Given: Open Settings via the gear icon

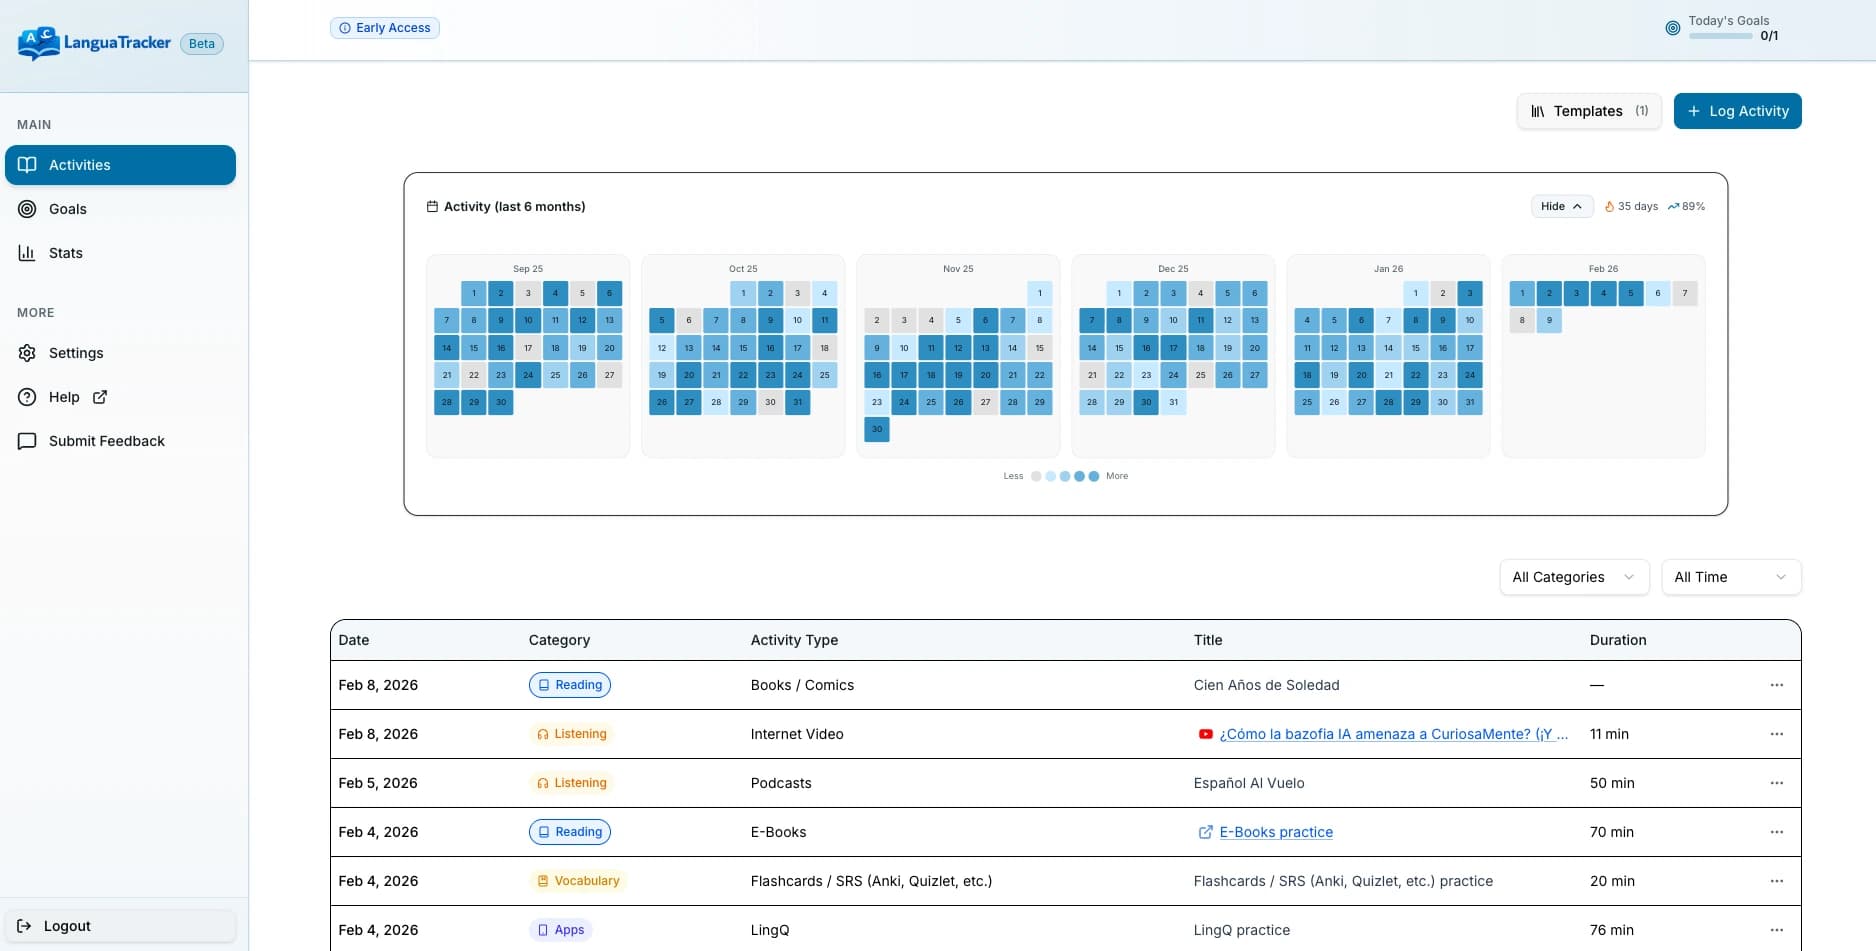Looking at the screenshot, I should [27, 353].
